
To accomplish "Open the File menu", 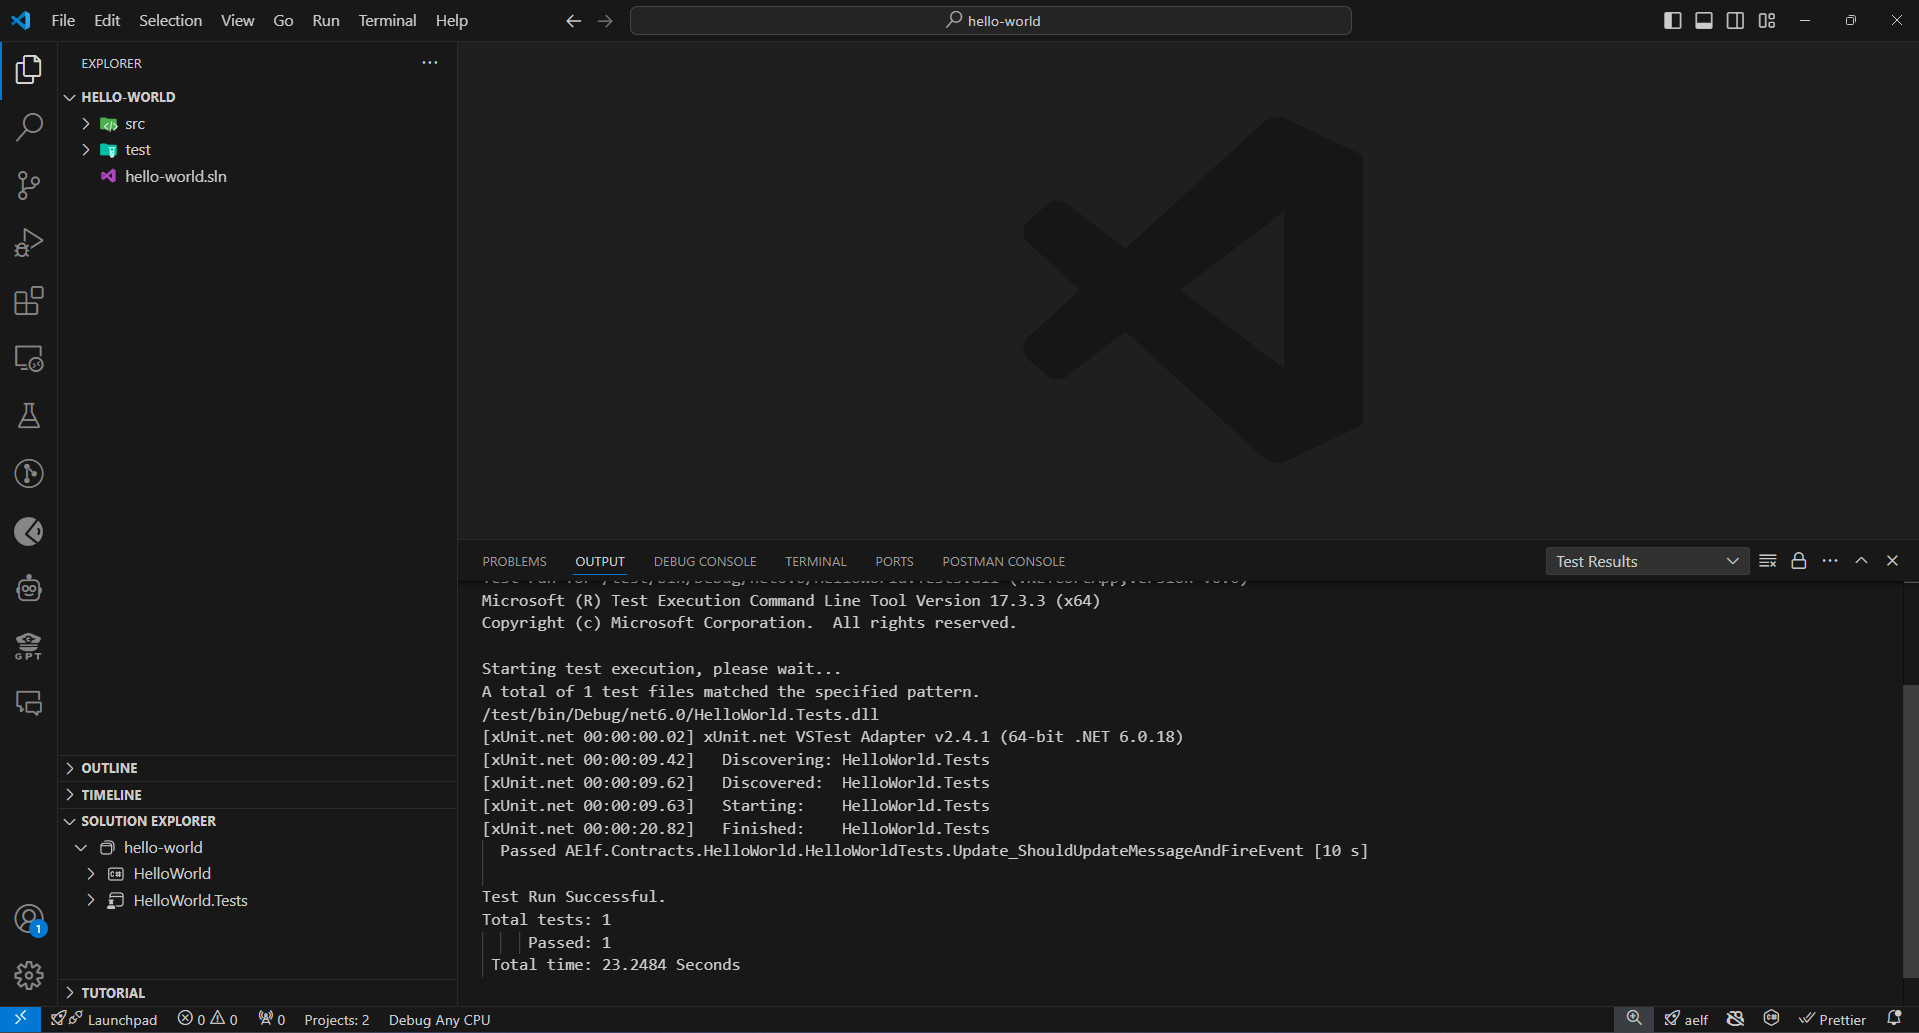I will pyautogui.click(x=63, y=20).
